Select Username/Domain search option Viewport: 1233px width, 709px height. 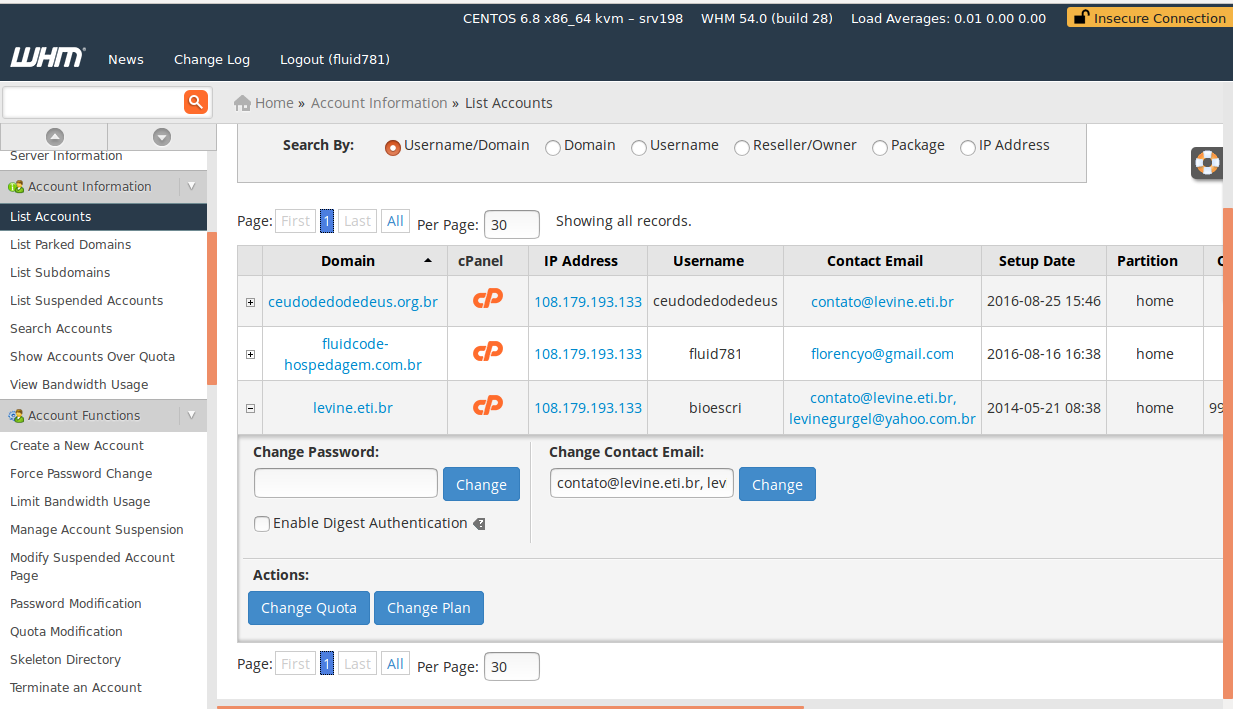[393, 147]
